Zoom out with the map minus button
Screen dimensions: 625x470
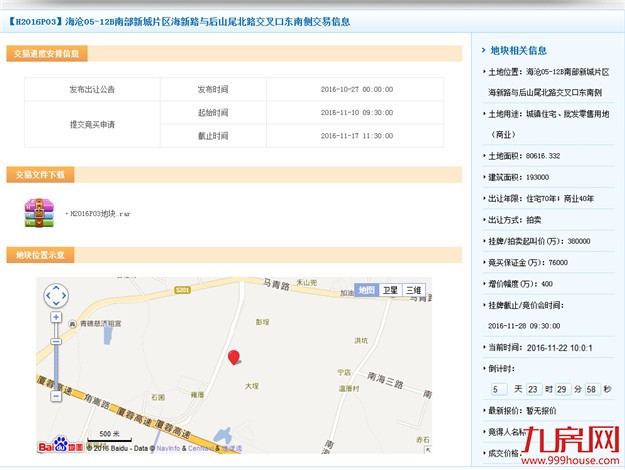click(56, 396)
